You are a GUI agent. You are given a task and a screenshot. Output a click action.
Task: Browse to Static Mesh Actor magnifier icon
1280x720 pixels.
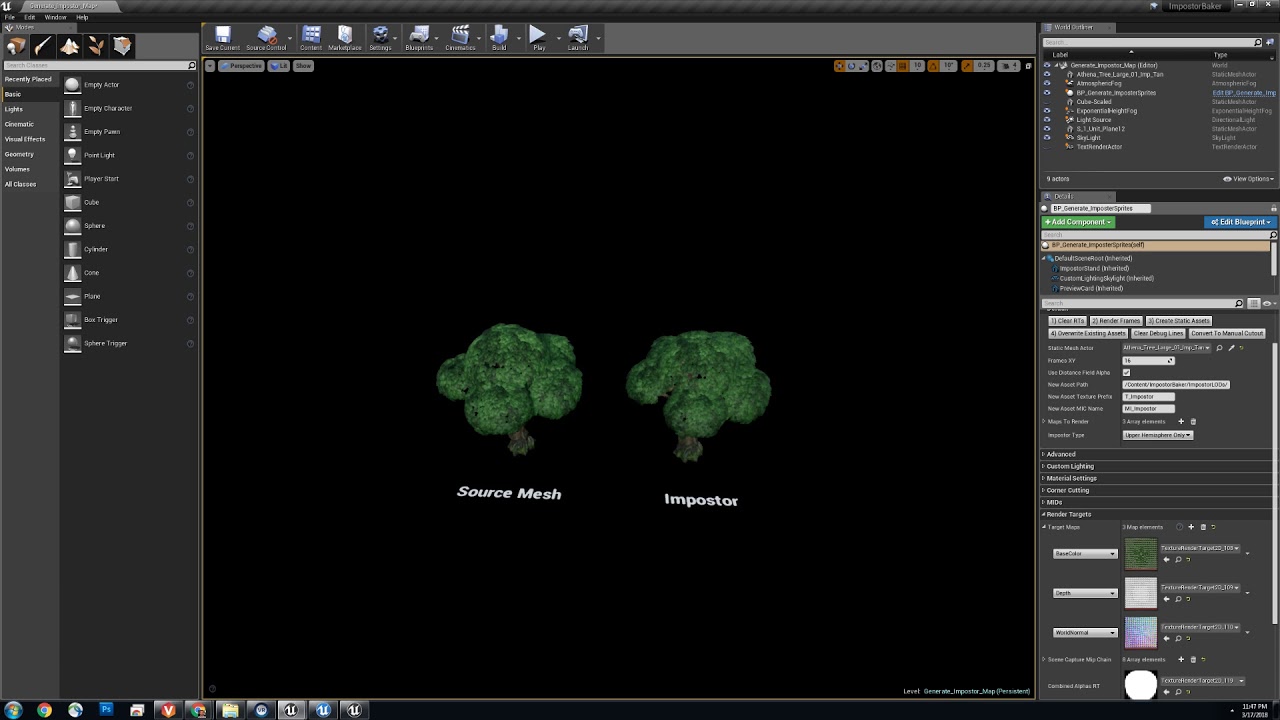(x=1219, y=348)
